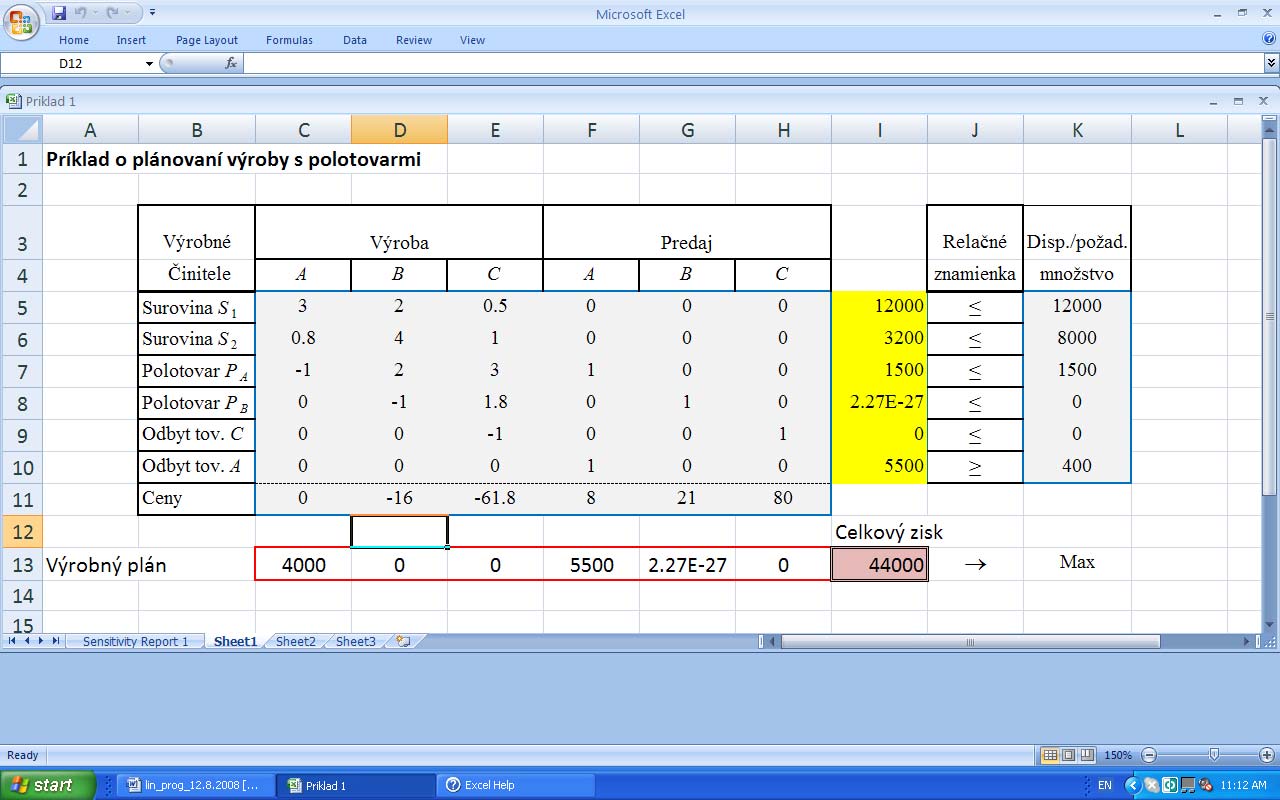Viewport: 1280px width, 800px height.
Task: Select column I header
Action: [x=879, y=130]
